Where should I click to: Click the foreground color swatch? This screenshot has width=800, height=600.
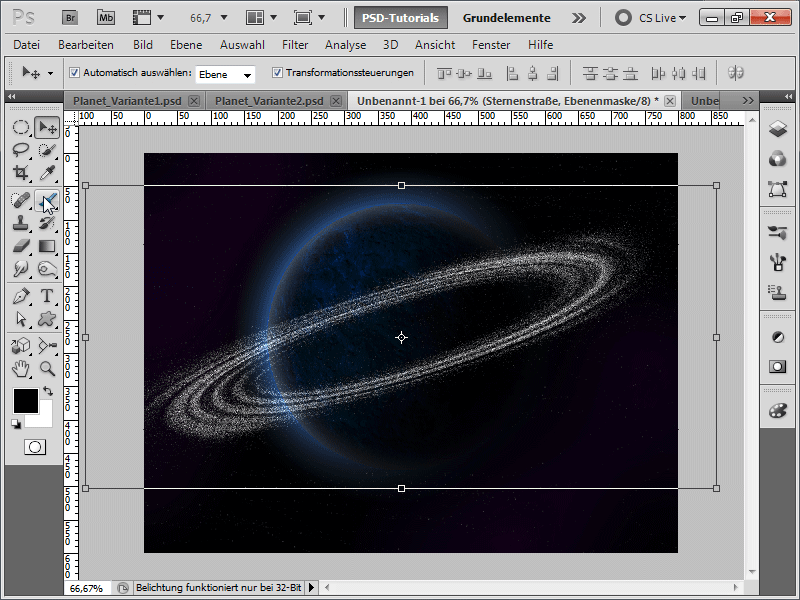coord(26,401)
